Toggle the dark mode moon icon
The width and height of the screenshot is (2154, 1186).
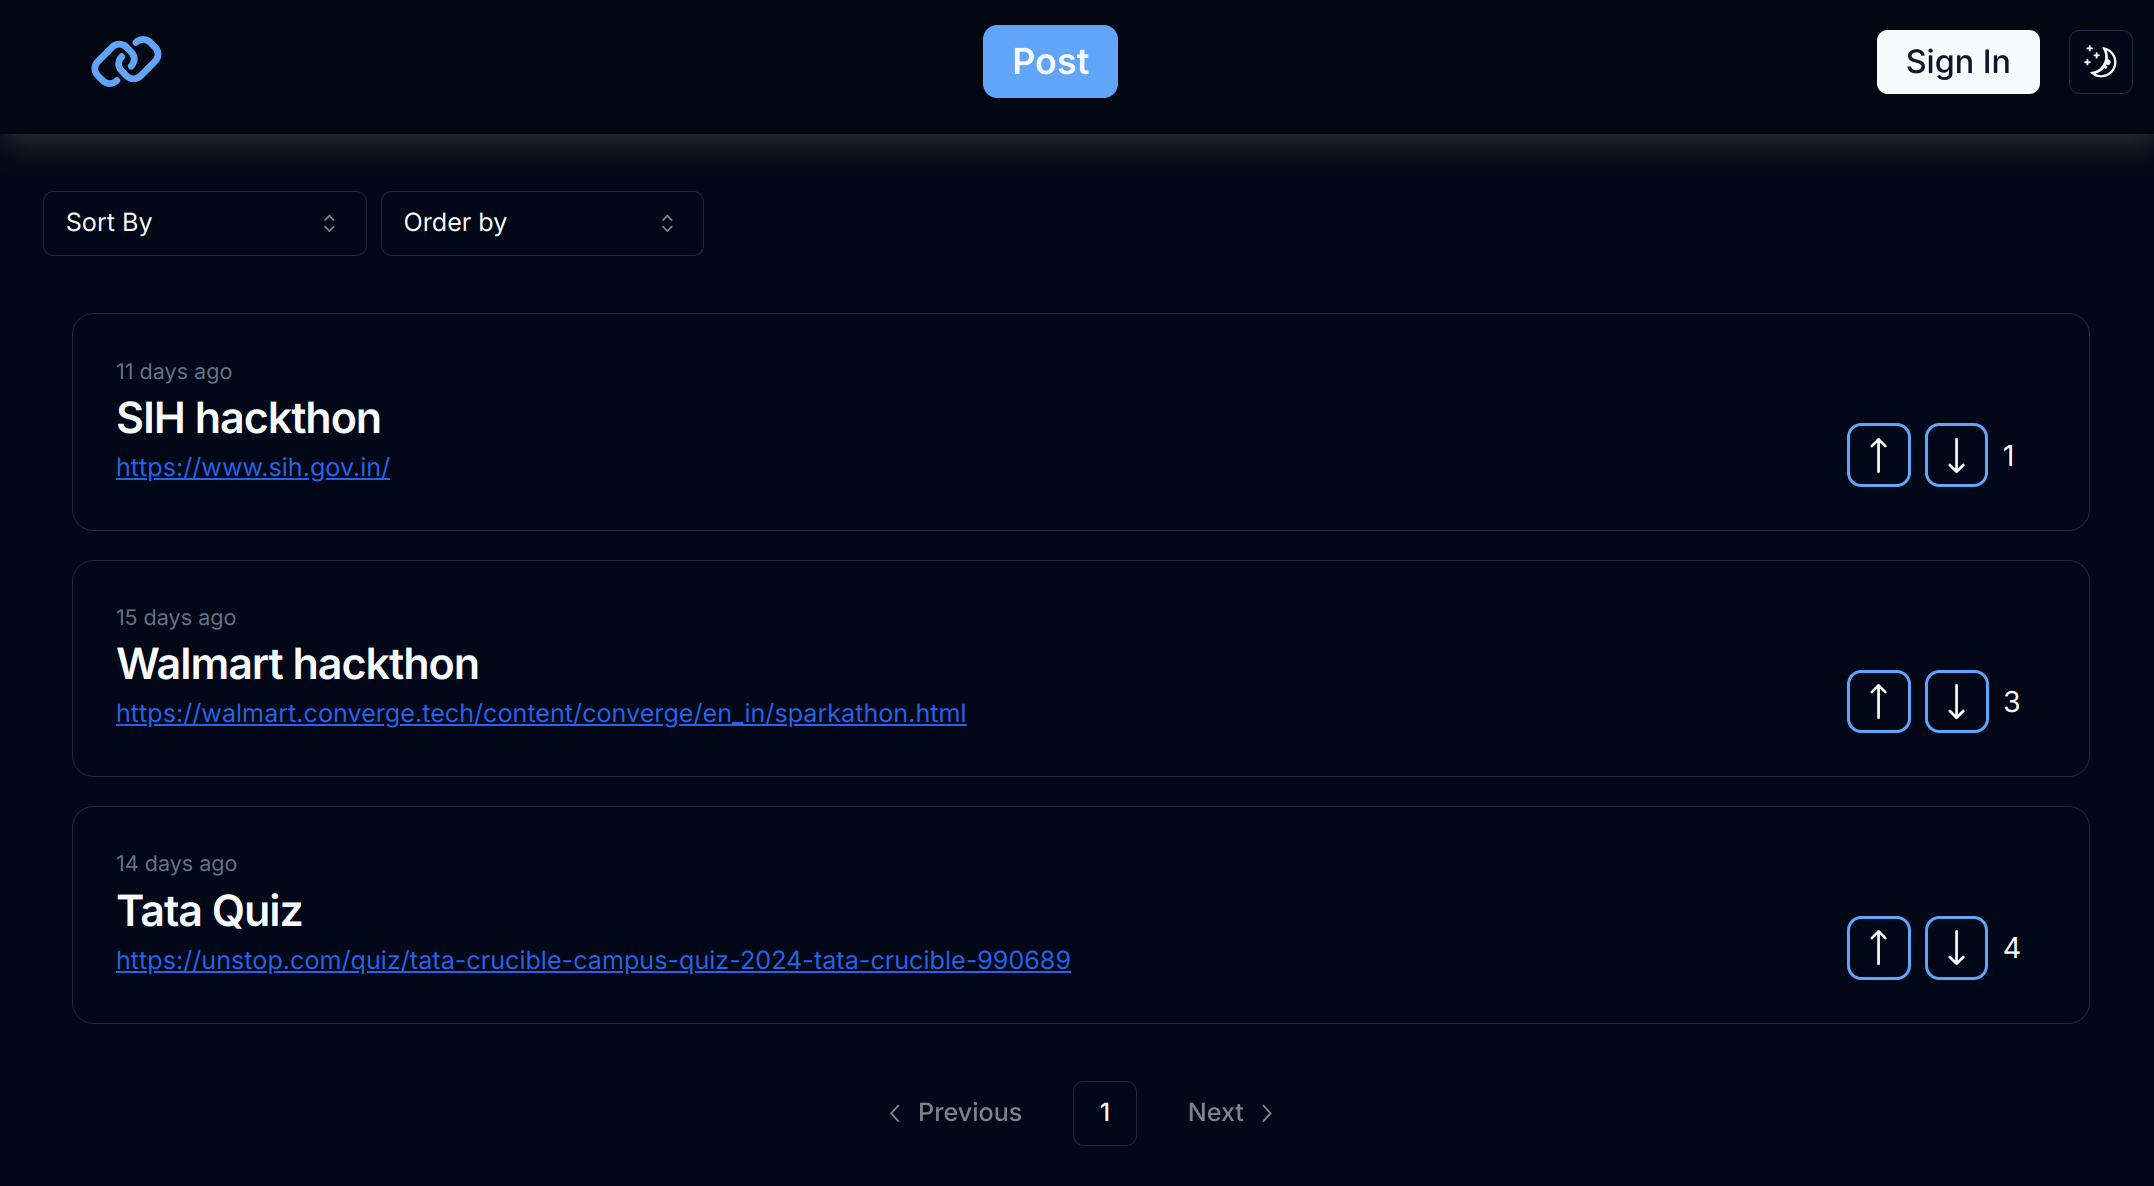(x=2100, y=62)
